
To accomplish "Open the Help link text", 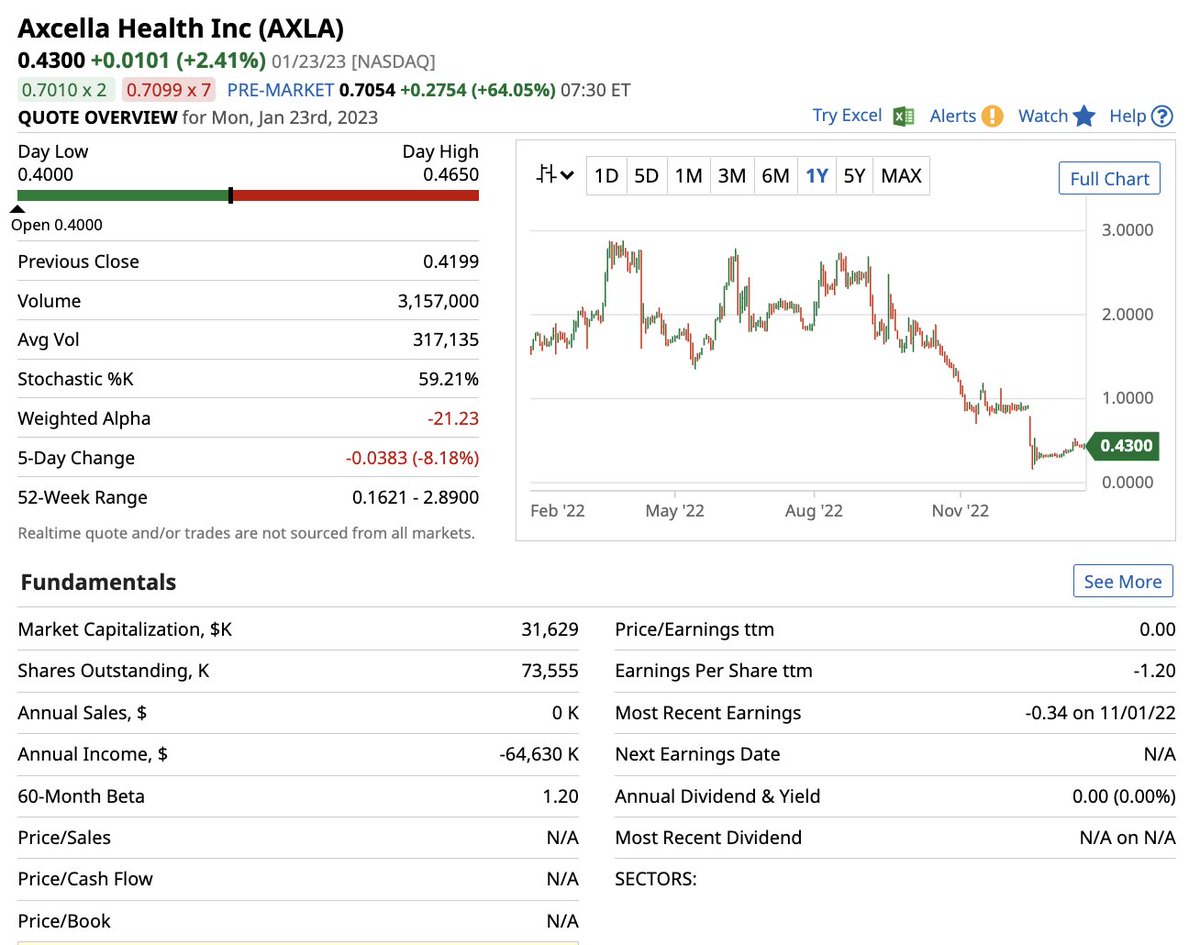I will (x=1127, y=116).
